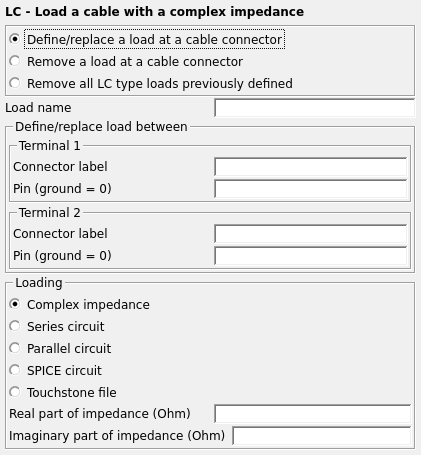The image size is (421, 455).
Task: Click the LC dialog title heading
Action: [x=154, y=12]
